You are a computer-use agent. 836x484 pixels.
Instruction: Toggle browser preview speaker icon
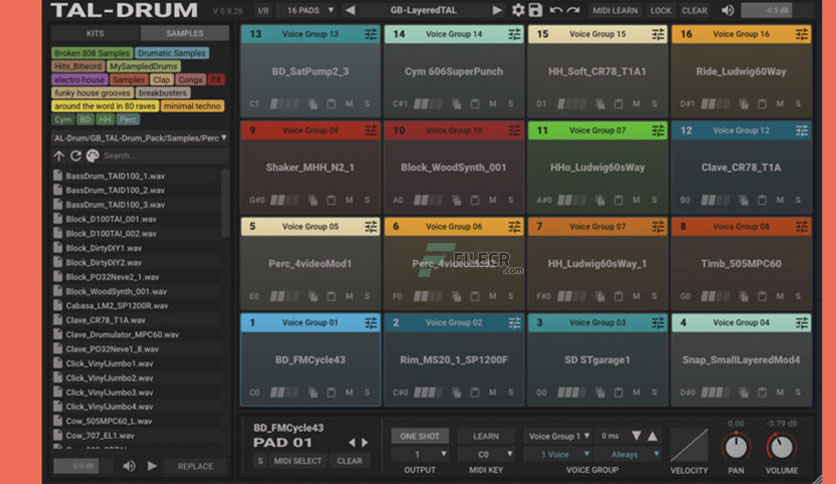(x=129, y=466)
